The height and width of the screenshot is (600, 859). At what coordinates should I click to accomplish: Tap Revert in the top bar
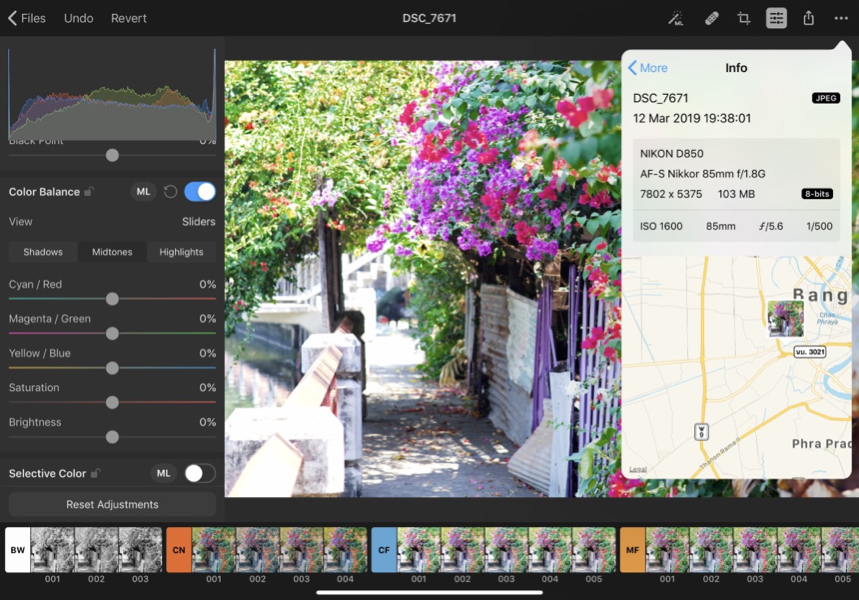click(x=129, y=18)
